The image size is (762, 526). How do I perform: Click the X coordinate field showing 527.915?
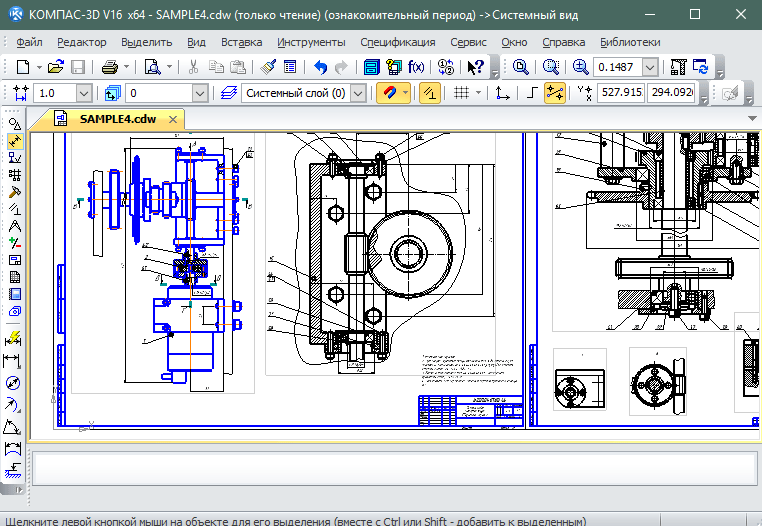pos(618,93)
